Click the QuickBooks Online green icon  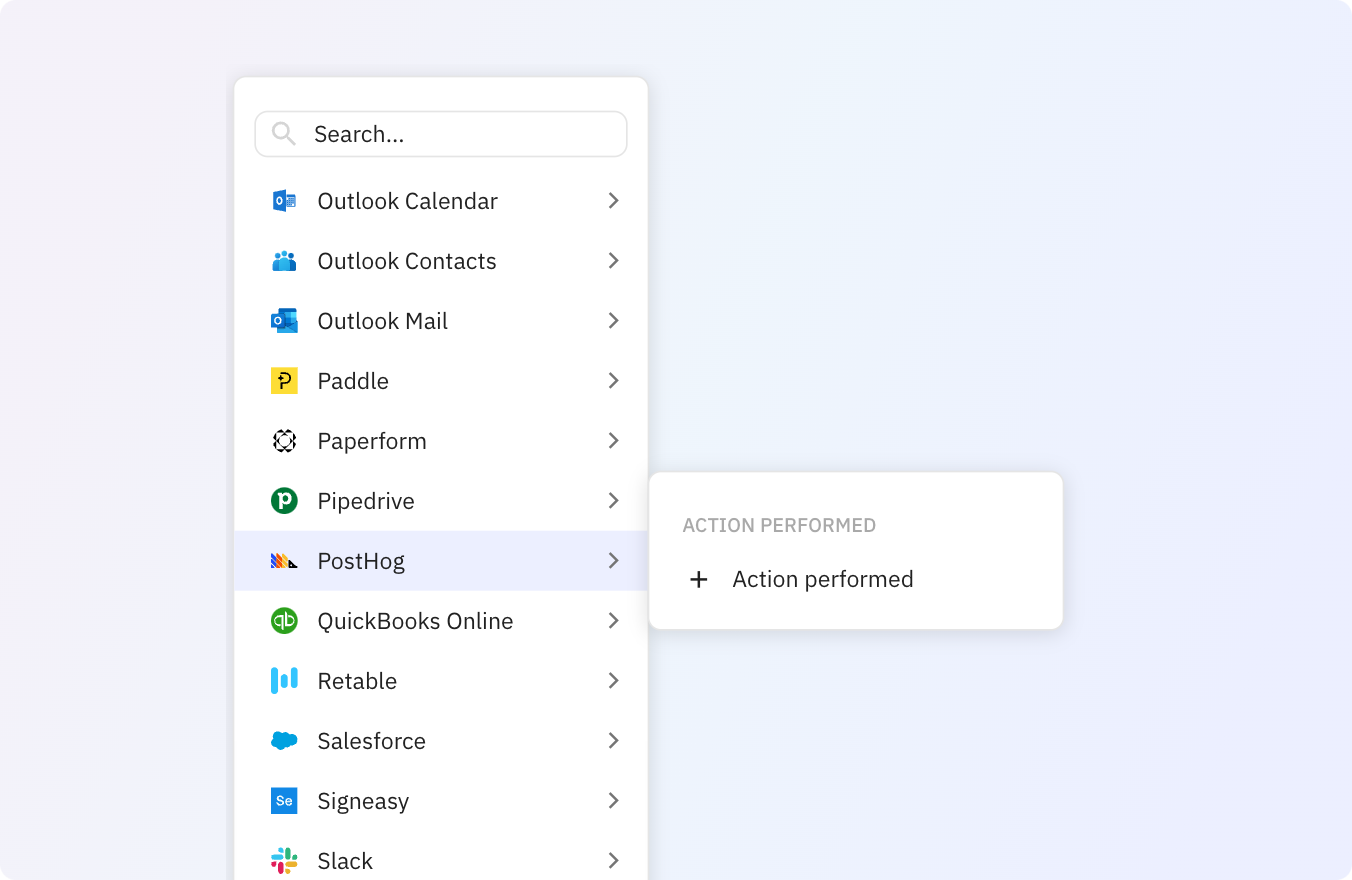284,621
